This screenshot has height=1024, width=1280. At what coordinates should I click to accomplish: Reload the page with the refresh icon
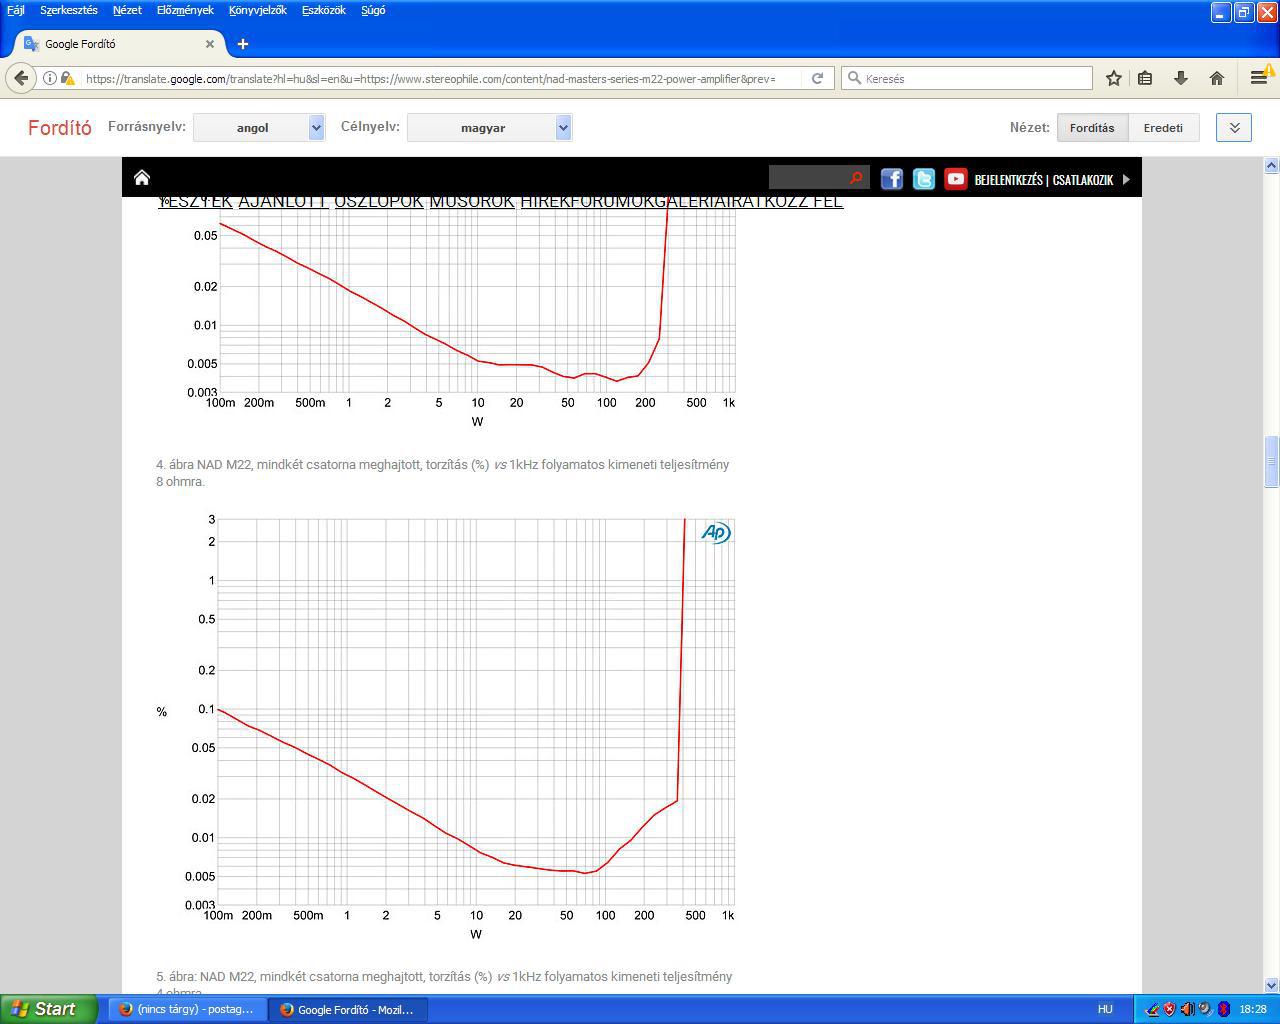[x=817, y=78]
